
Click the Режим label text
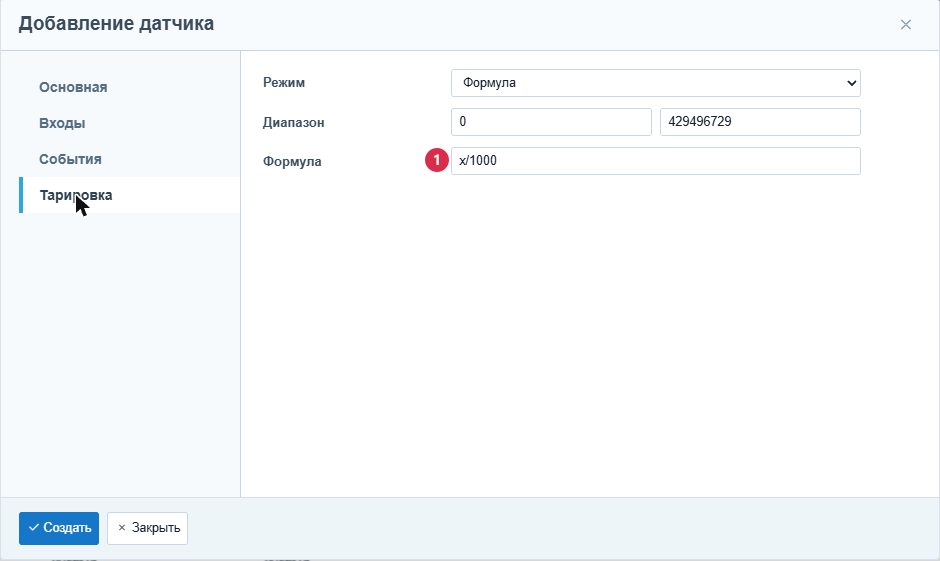click(x=284, y=83)
